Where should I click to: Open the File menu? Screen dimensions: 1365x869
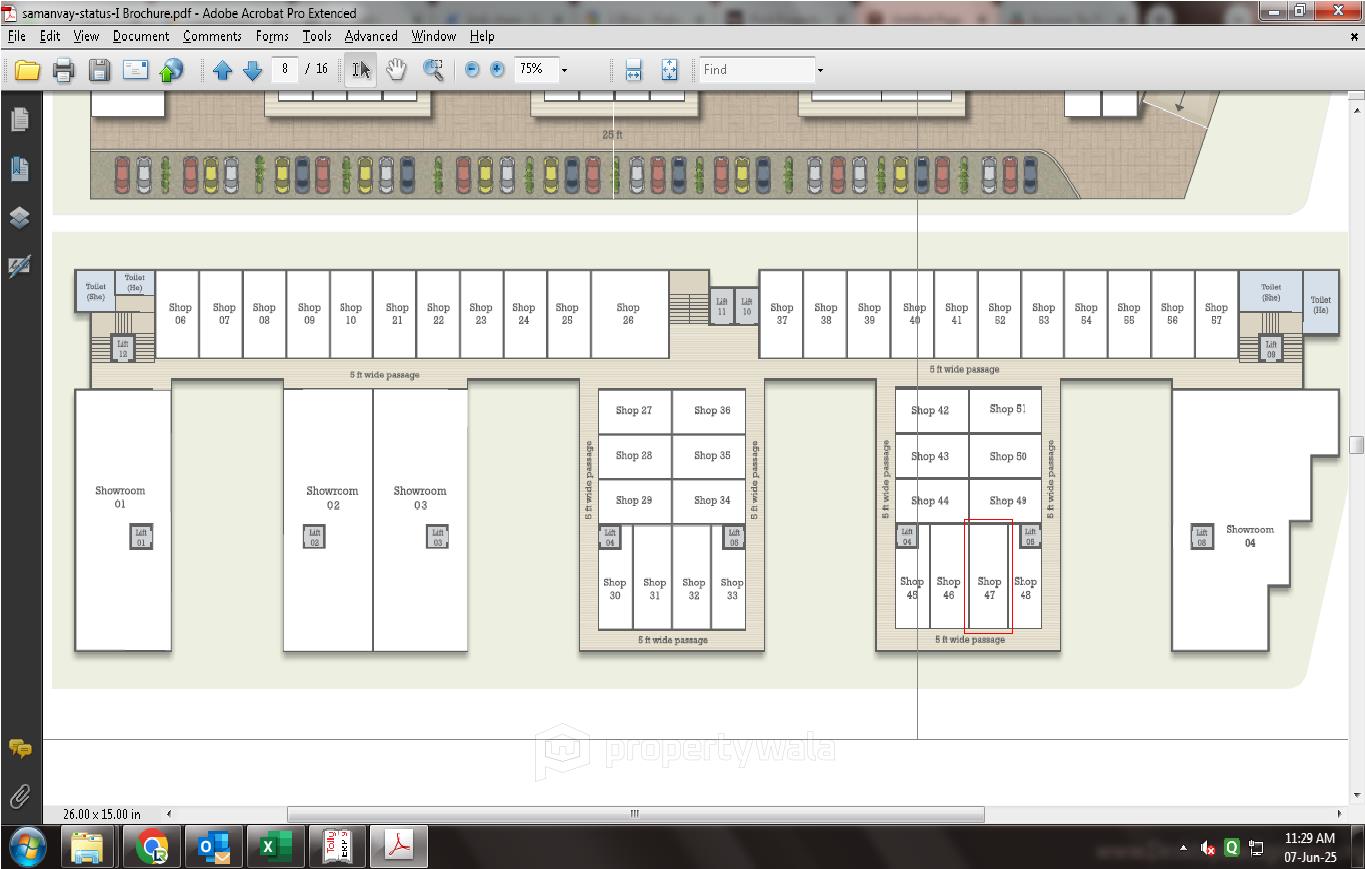[x=17, y=36]
